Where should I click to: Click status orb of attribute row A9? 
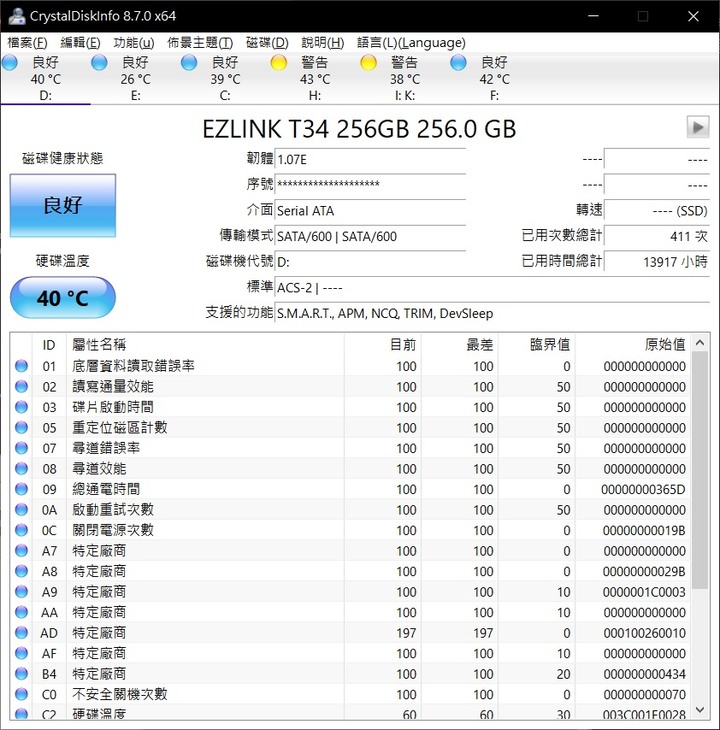21,591
